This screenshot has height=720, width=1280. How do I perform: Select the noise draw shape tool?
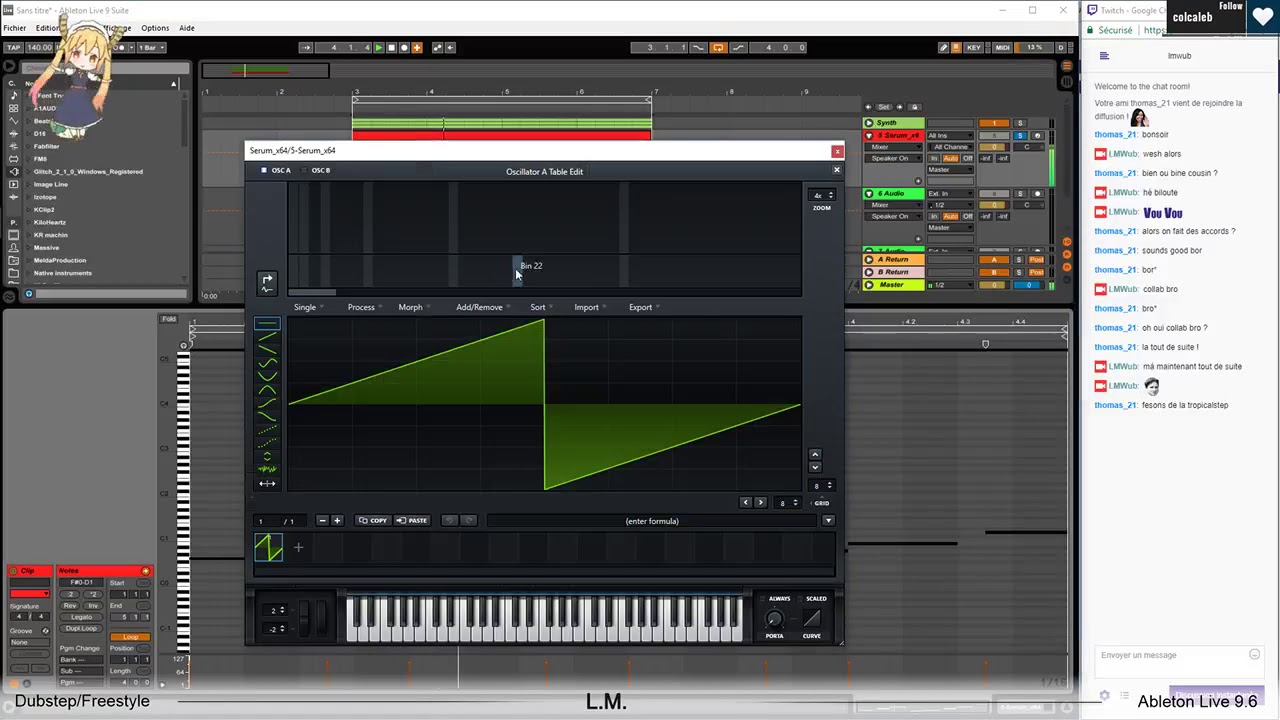267,468
